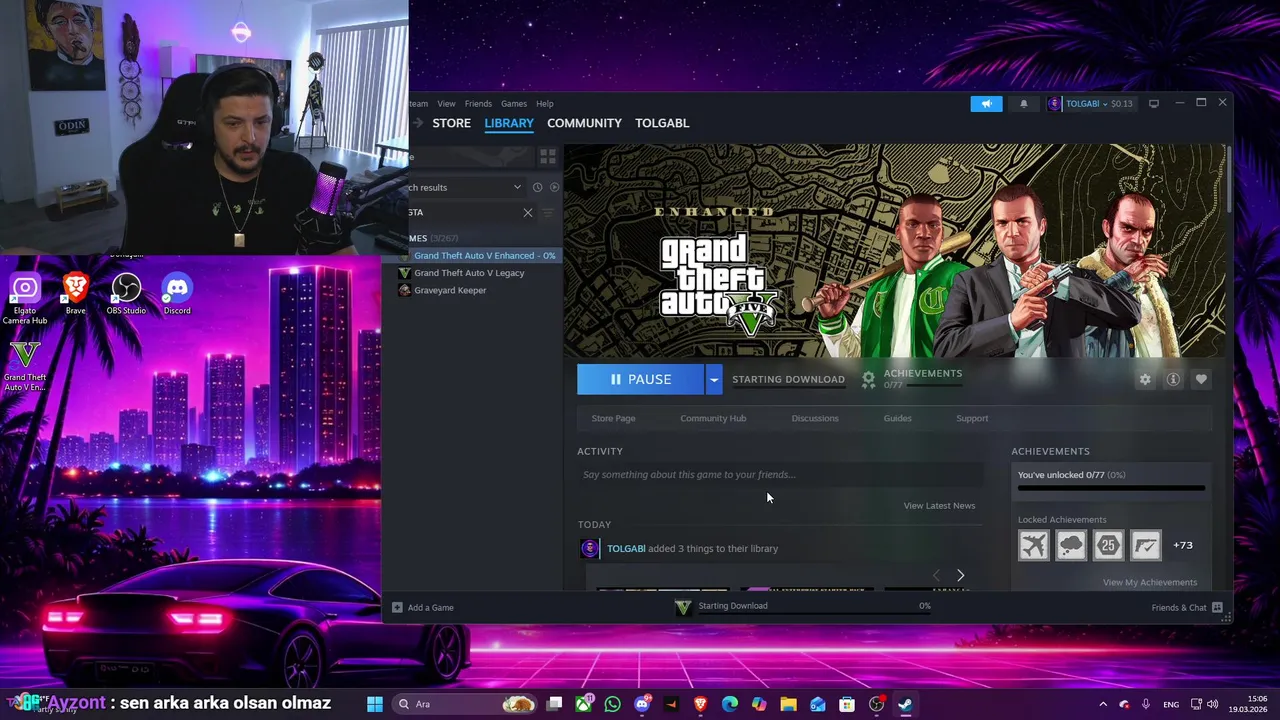The height and width of the screenshot is (720, 1280).
Task: Show hidden system tray icons chevron
Action: [1103, 704]
